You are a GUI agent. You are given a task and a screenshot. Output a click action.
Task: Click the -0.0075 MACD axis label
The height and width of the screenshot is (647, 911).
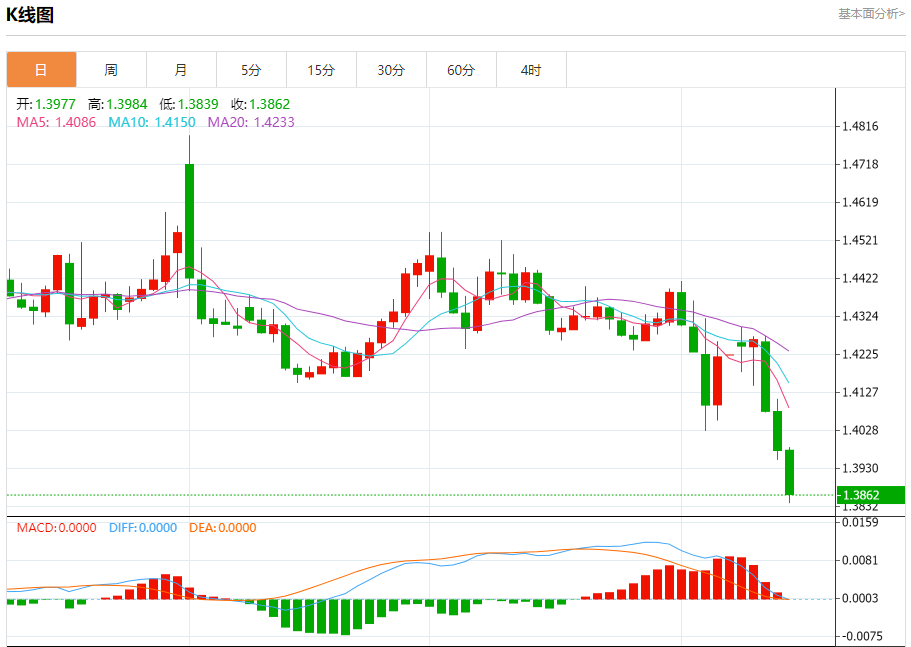pos(860,636)
